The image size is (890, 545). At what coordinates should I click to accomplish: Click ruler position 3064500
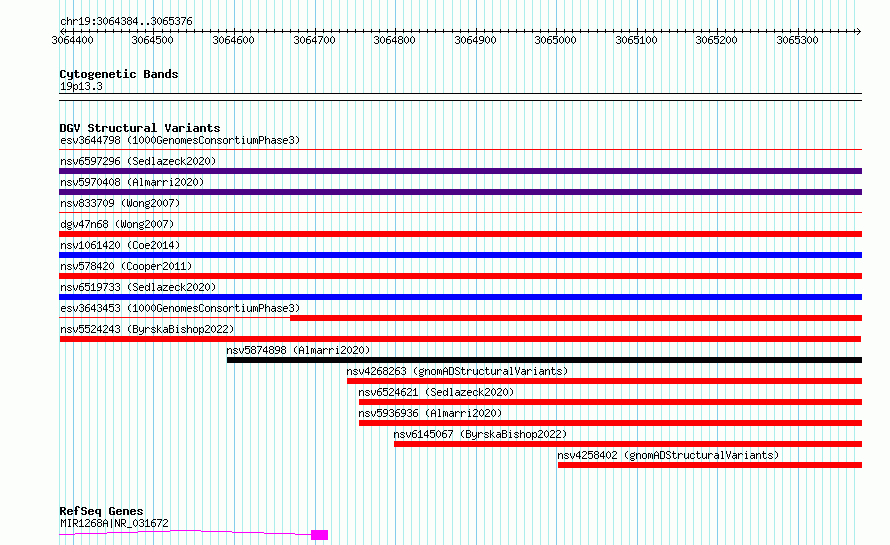pyautogui.click(x=153, y=40)
